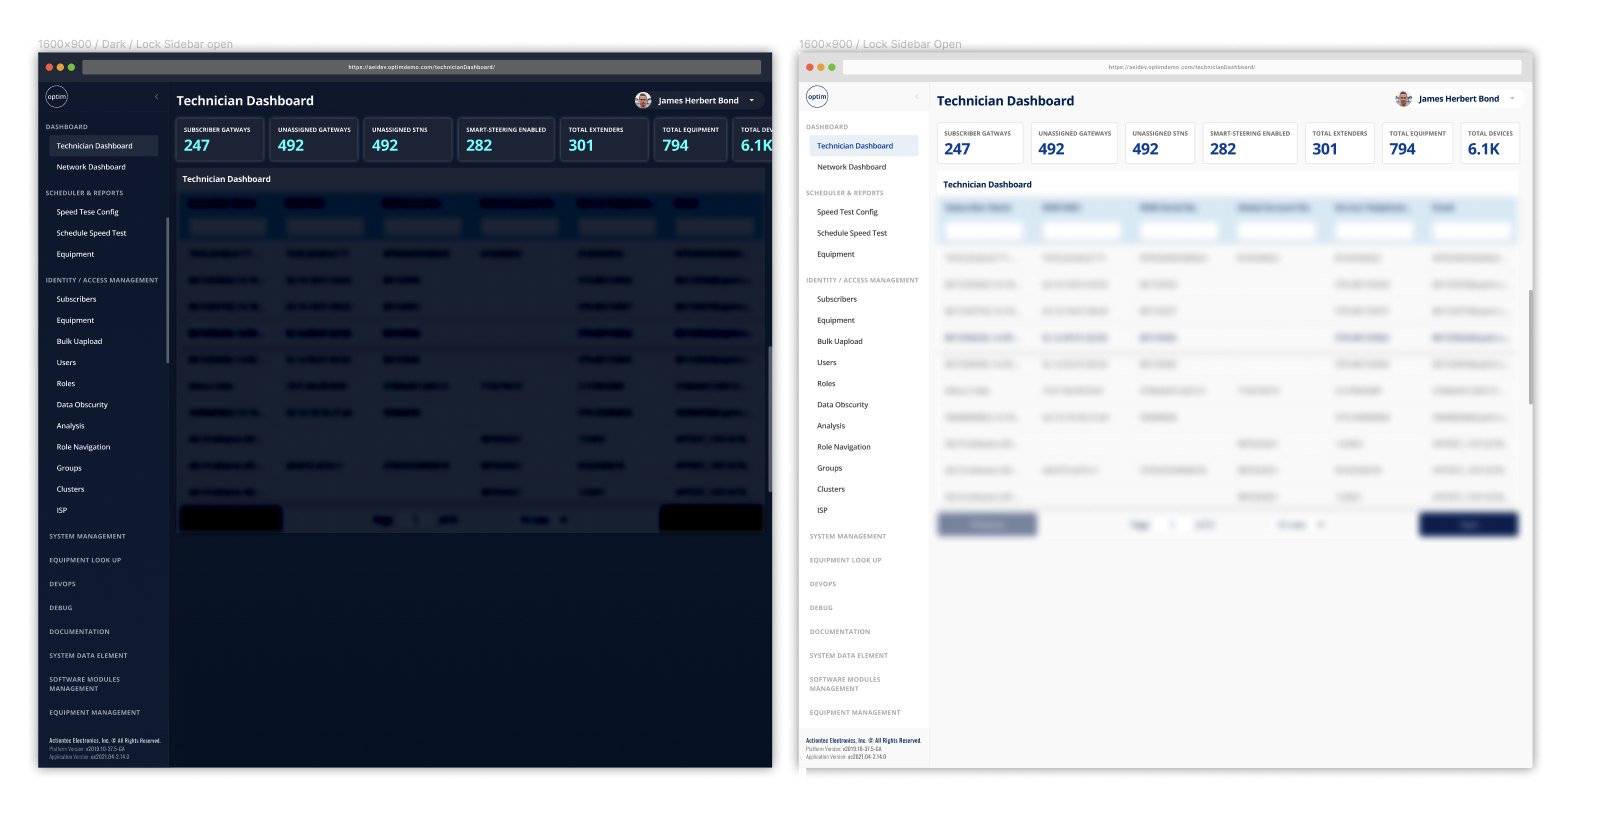This screenshot has width=1611, height=820.
Task: Open Users in the dark sidebar
Action: 66,362
